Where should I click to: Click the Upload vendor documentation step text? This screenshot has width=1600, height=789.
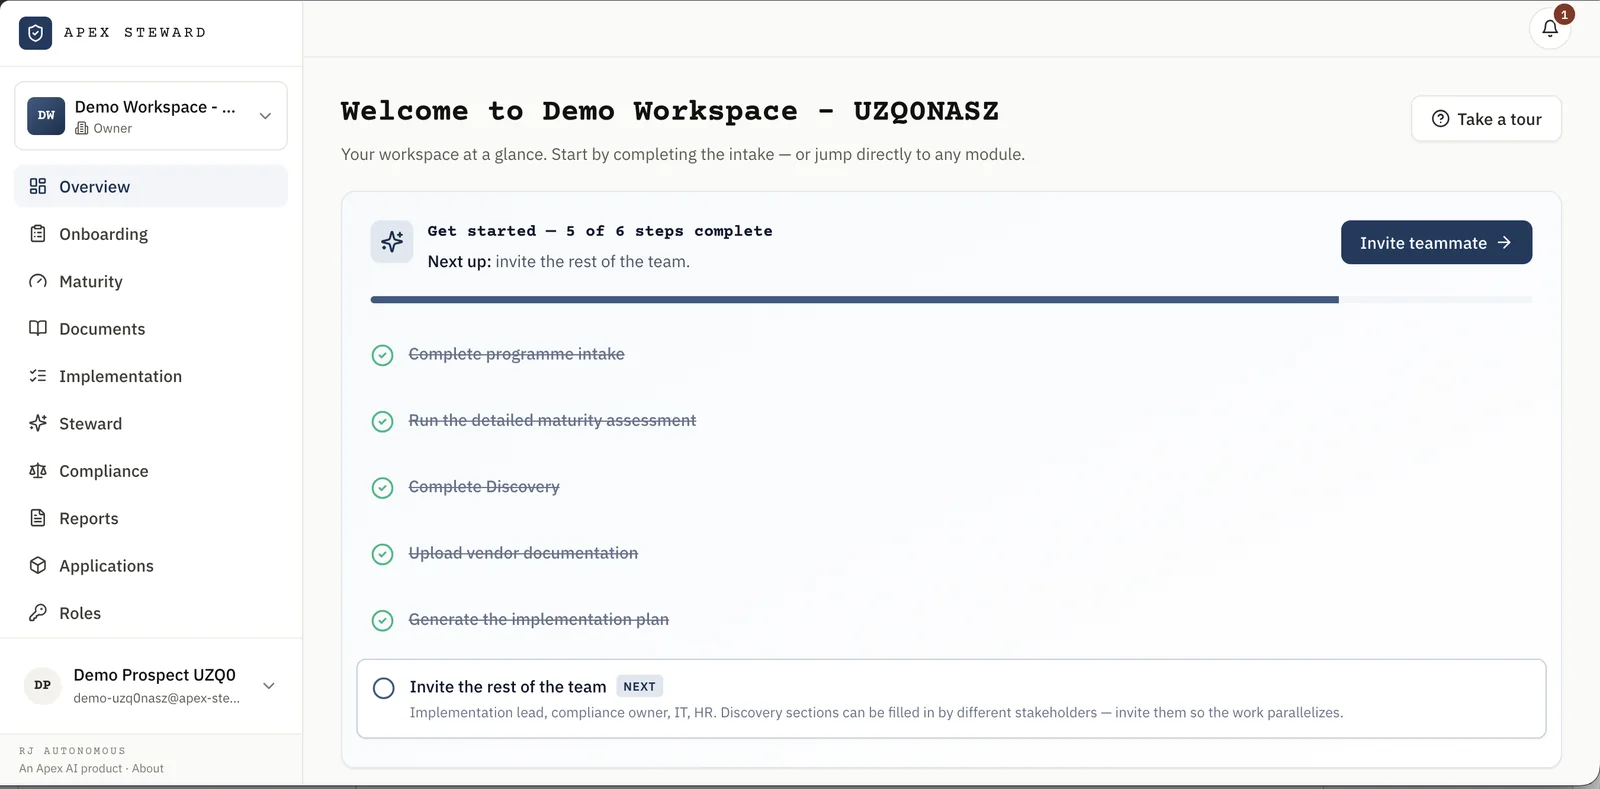[x=523, y=553]
